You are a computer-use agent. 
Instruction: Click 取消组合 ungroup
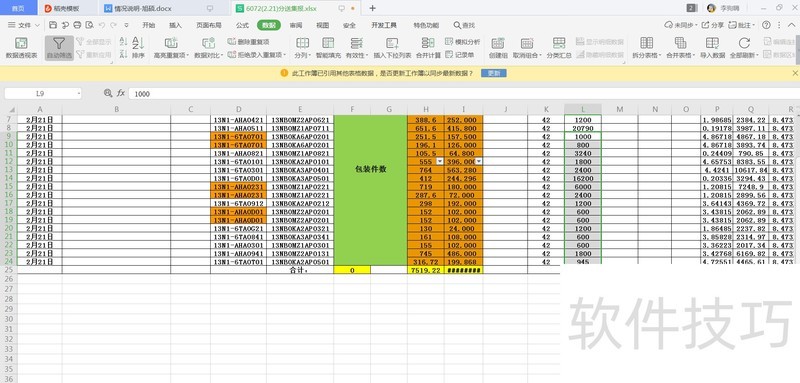click(527, 48)
